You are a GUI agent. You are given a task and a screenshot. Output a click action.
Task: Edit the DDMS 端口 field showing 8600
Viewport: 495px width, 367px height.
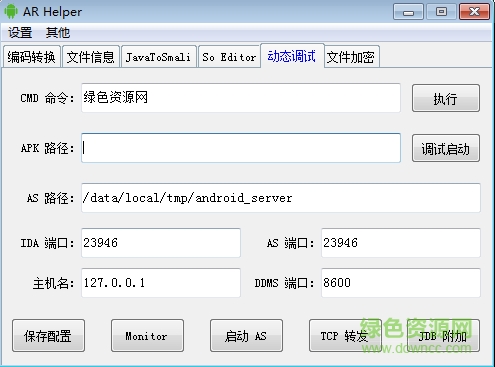click(x=401, y=283)
